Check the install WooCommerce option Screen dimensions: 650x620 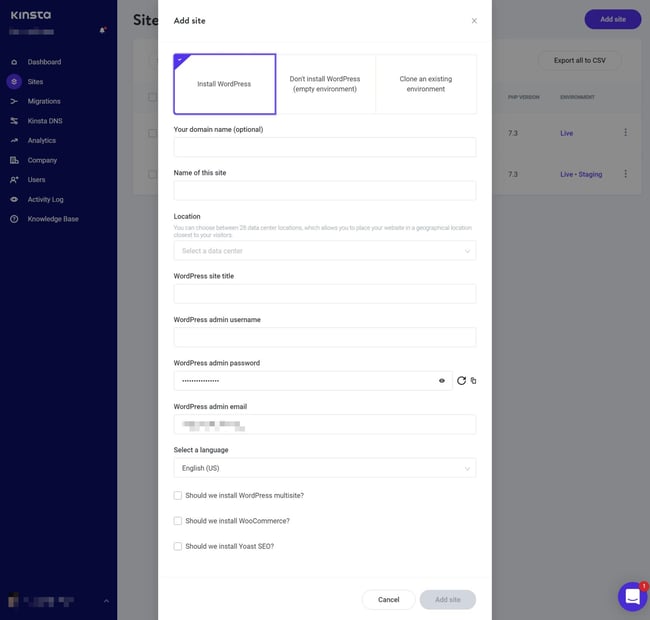tap(178, 521)
